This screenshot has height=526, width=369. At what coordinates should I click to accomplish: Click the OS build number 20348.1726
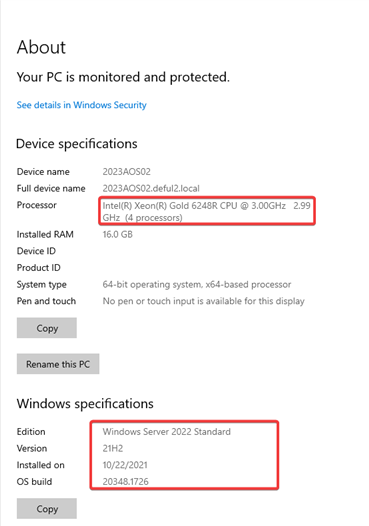[x=125, y=482]
